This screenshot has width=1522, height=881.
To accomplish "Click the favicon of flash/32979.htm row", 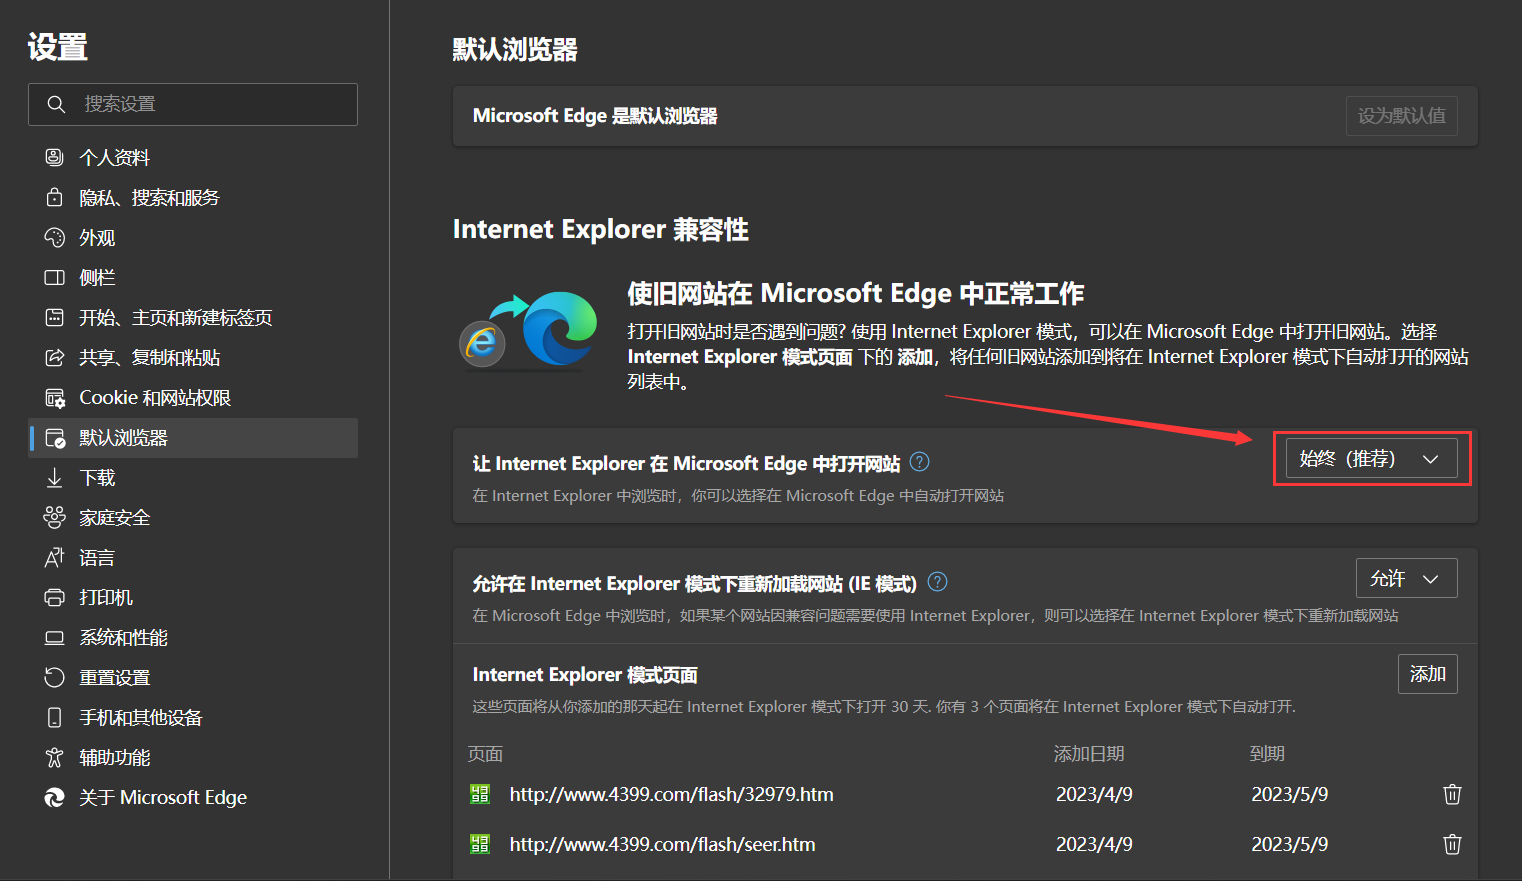I will [480, 794].
